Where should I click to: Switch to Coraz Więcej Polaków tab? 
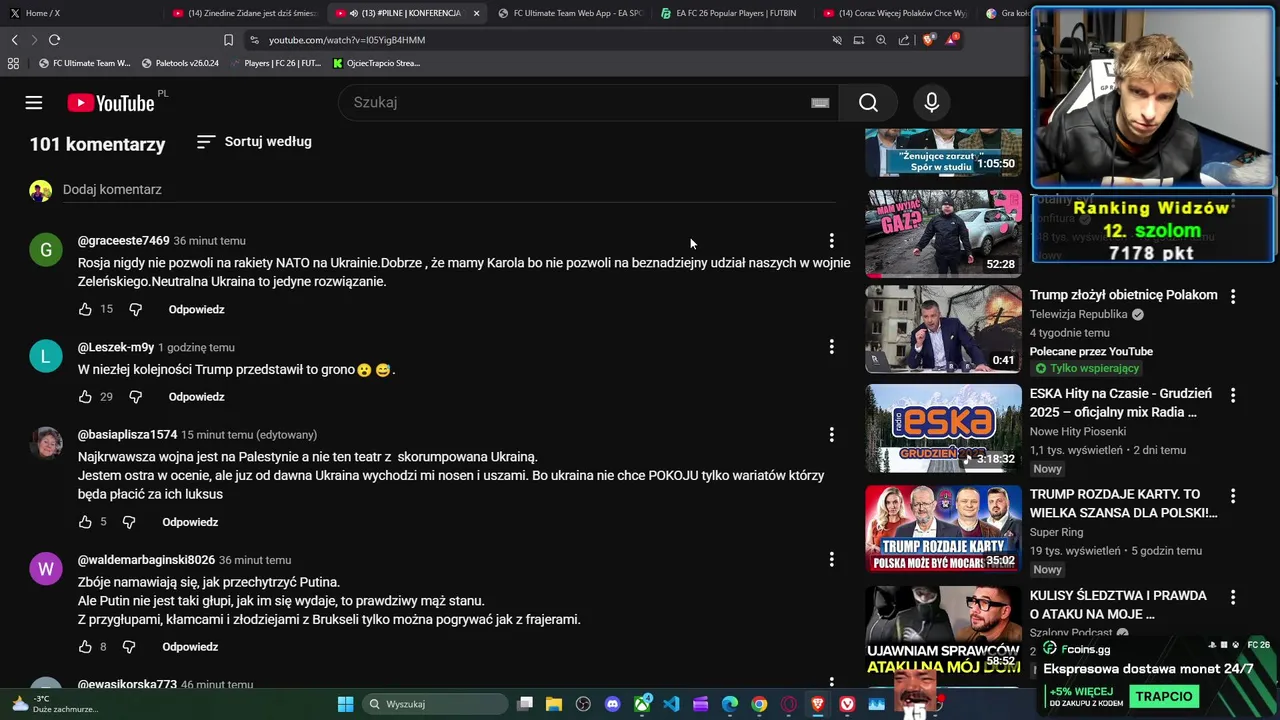(896, 13)
